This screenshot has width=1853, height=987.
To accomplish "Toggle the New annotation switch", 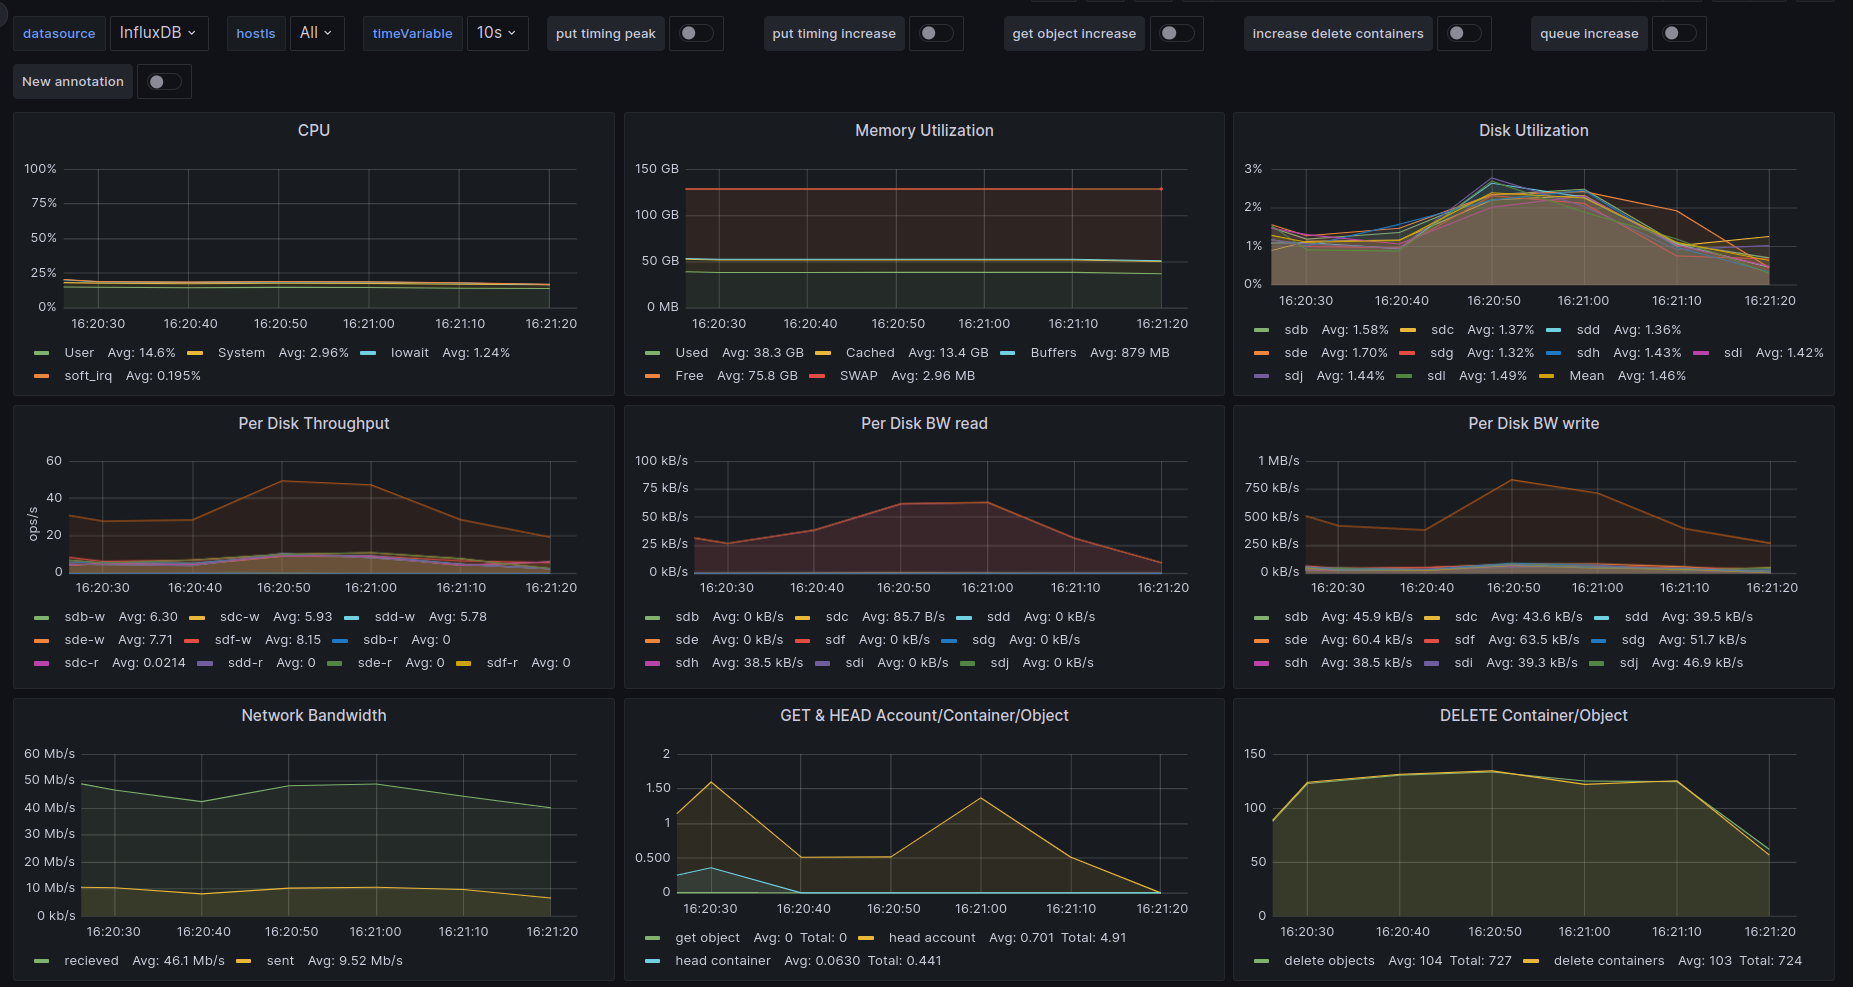I will [x=164, y=82].
